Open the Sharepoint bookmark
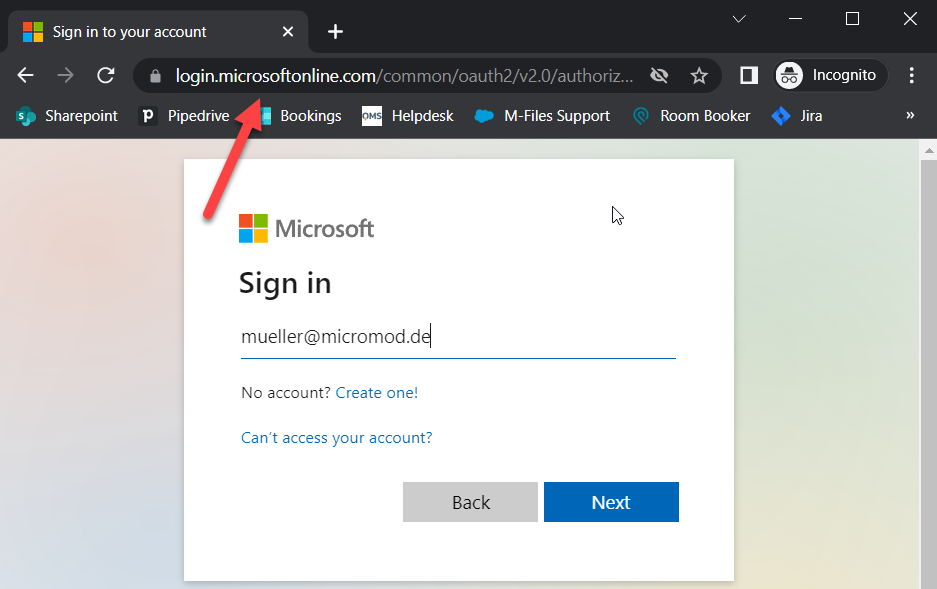 [67, 116]
